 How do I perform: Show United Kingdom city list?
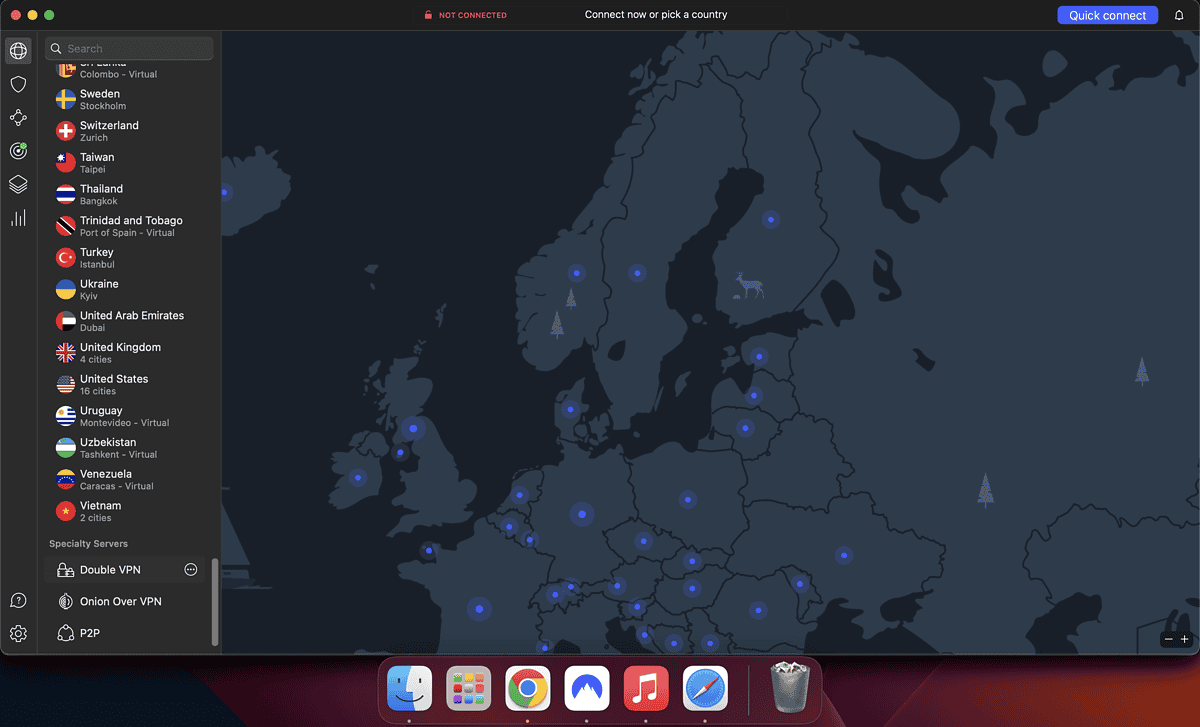(x=120, y=352)
